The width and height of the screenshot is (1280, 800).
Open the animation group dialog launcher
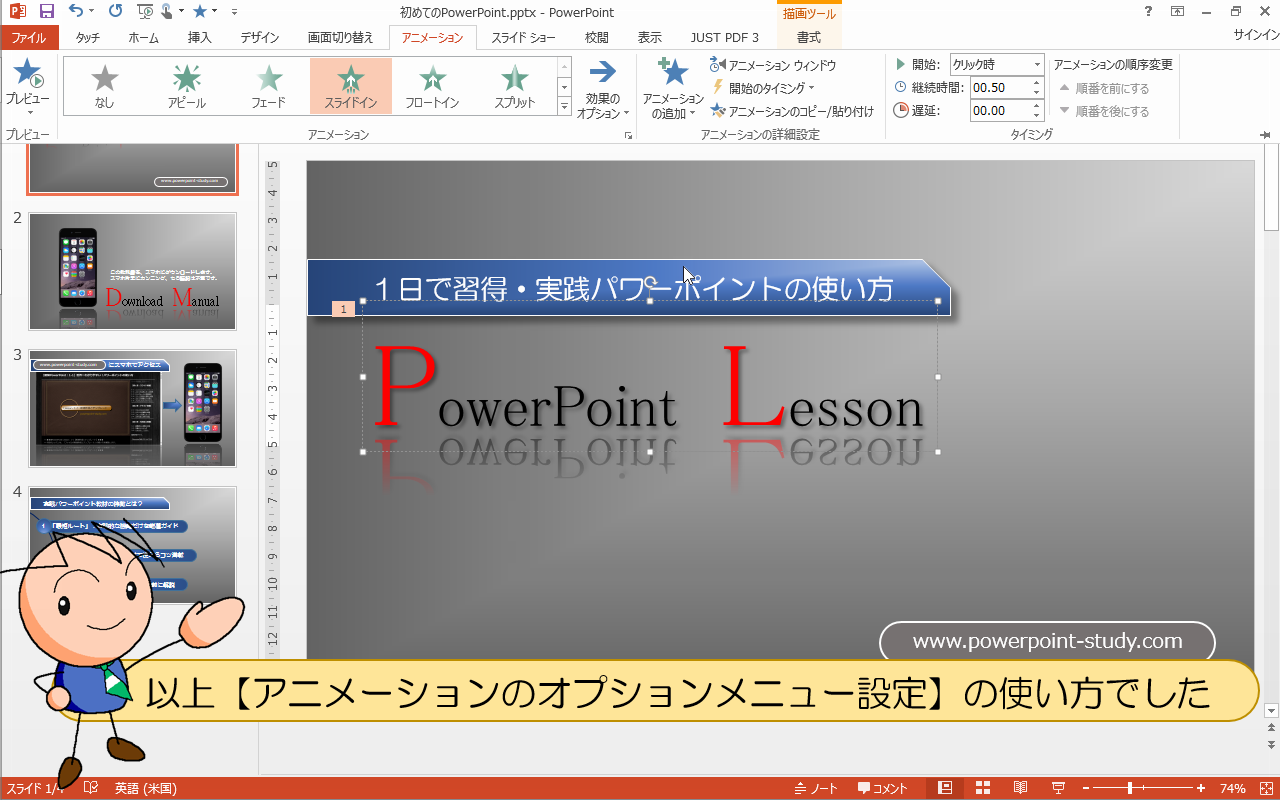tap(628, 135)
